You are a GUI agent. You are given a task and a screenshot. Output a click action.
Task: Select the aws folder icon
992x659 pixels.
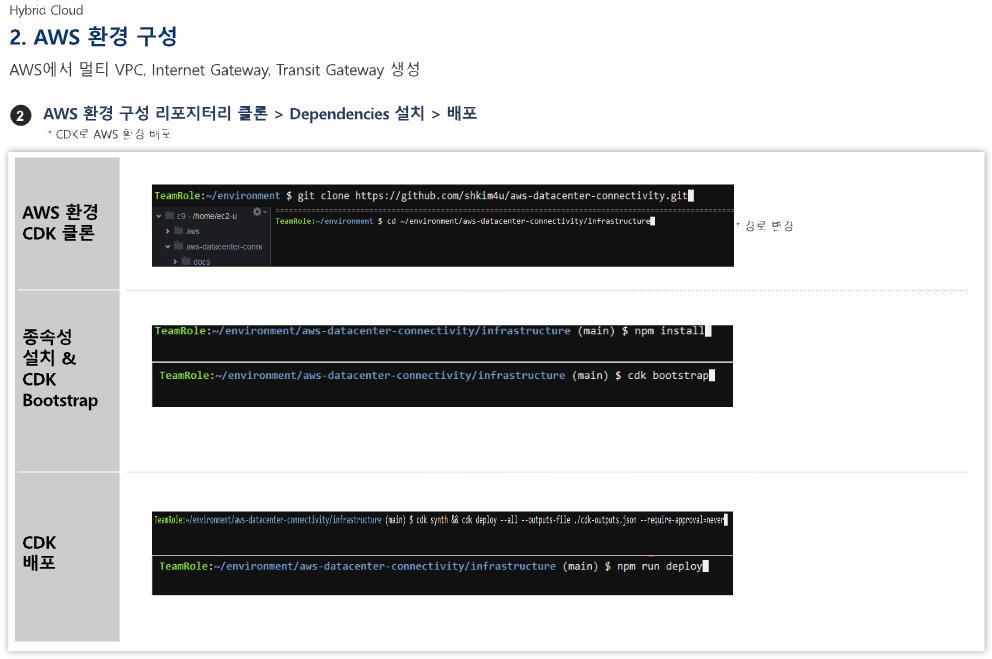(x=178, y=231)
